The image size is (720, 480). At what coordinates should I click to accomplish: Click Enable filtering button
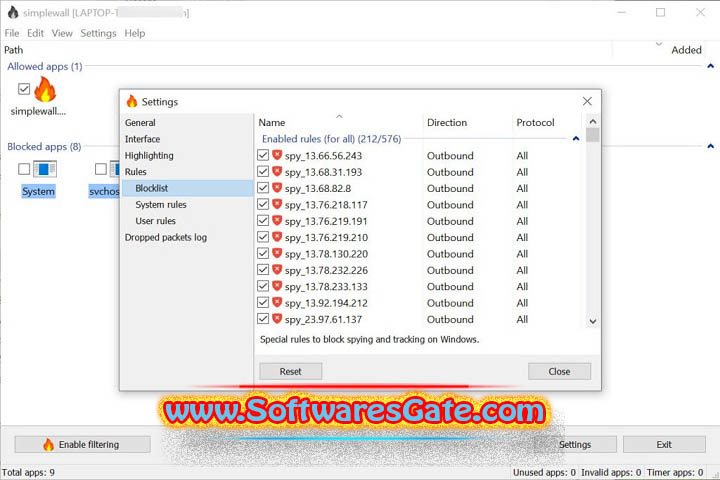point(83,444)
